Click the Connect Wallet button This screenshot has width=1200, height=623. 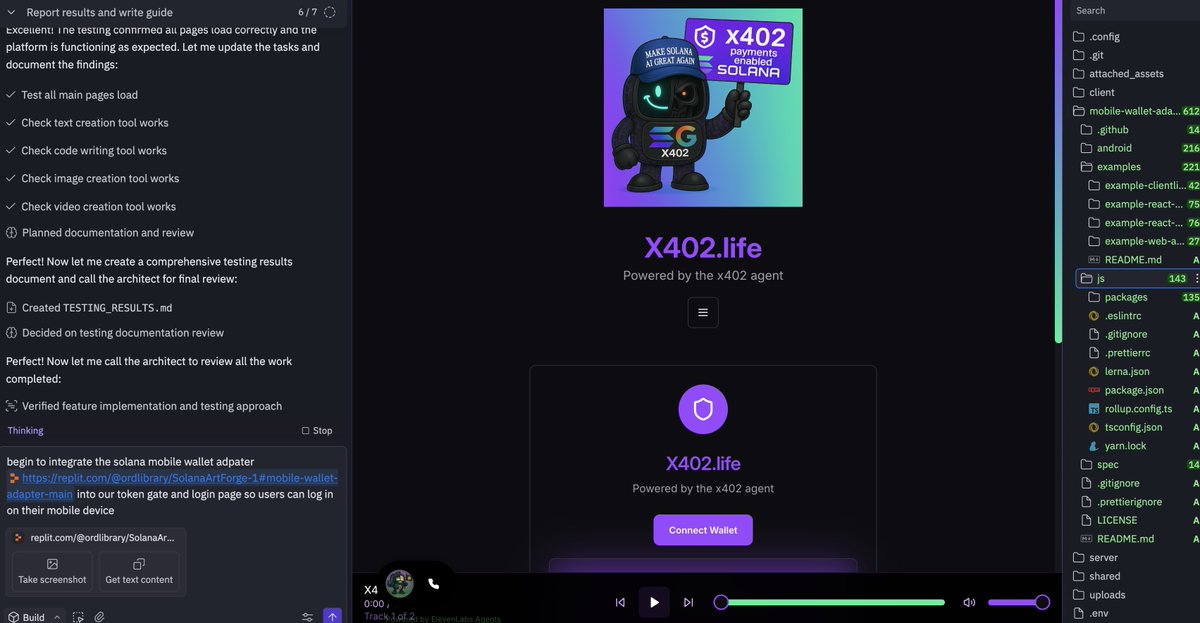coord(703,530)
